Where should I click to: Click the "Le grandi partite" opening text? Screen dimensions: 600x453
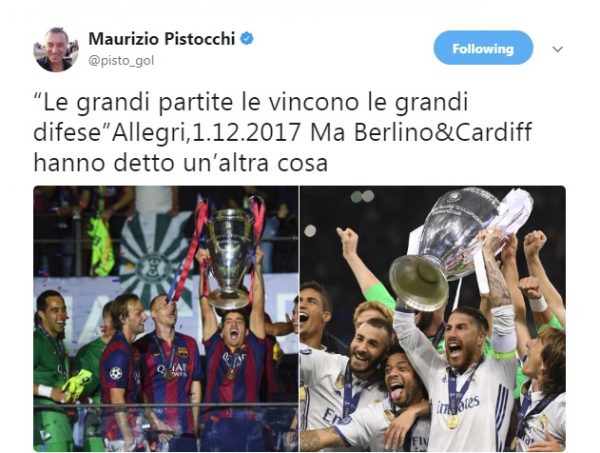click(134, 102)
